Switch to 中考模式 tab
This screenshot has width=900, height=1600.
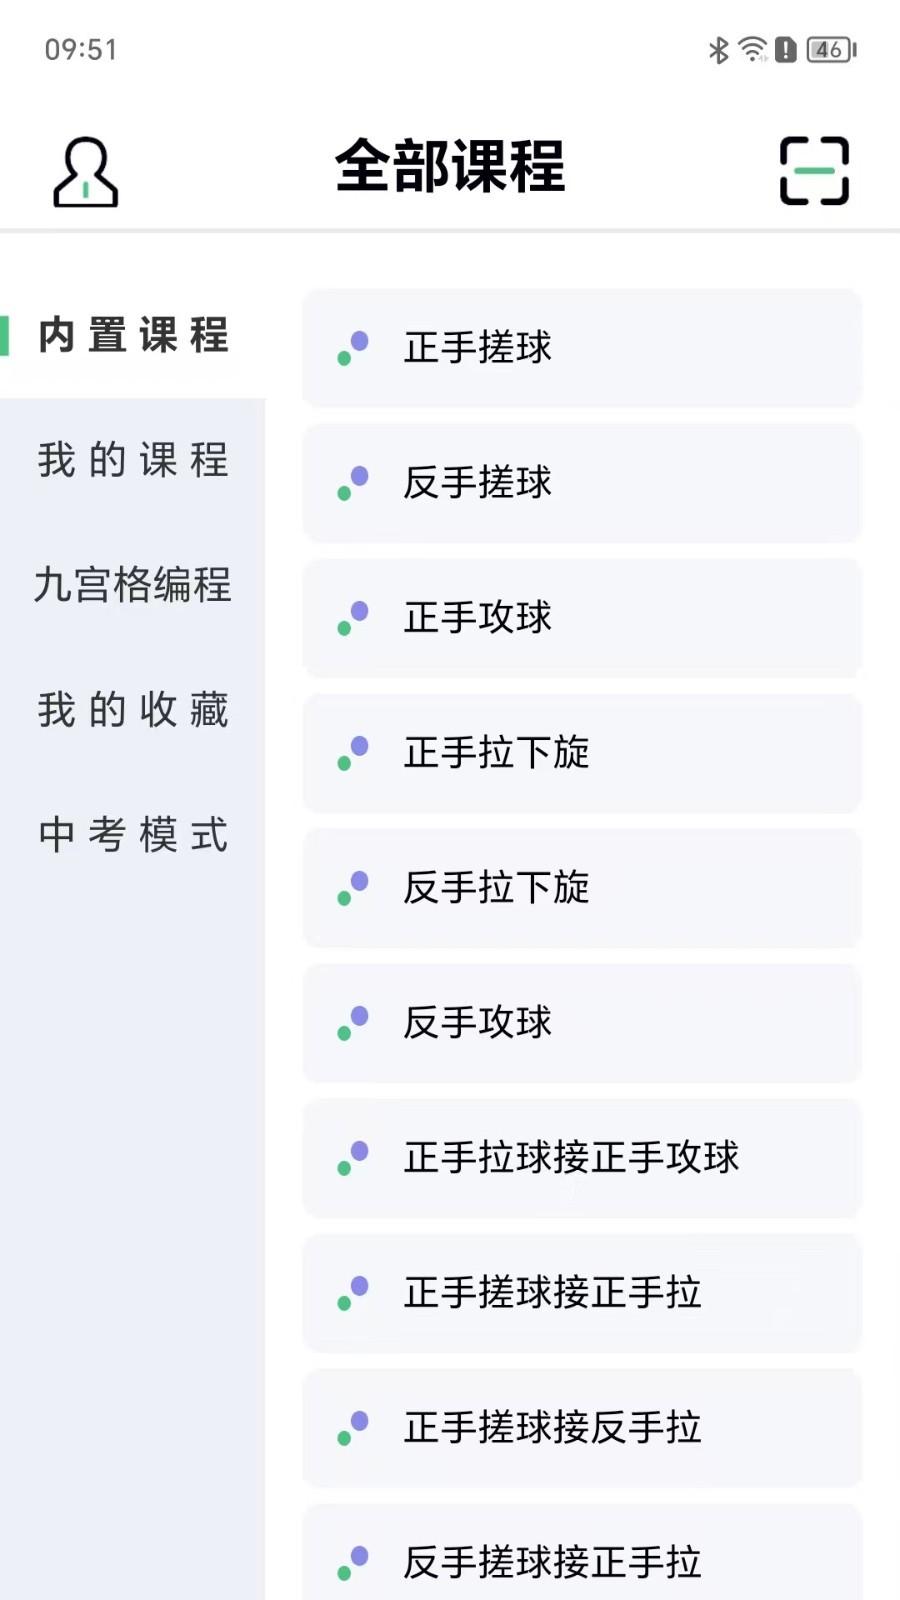click(134, 836)
